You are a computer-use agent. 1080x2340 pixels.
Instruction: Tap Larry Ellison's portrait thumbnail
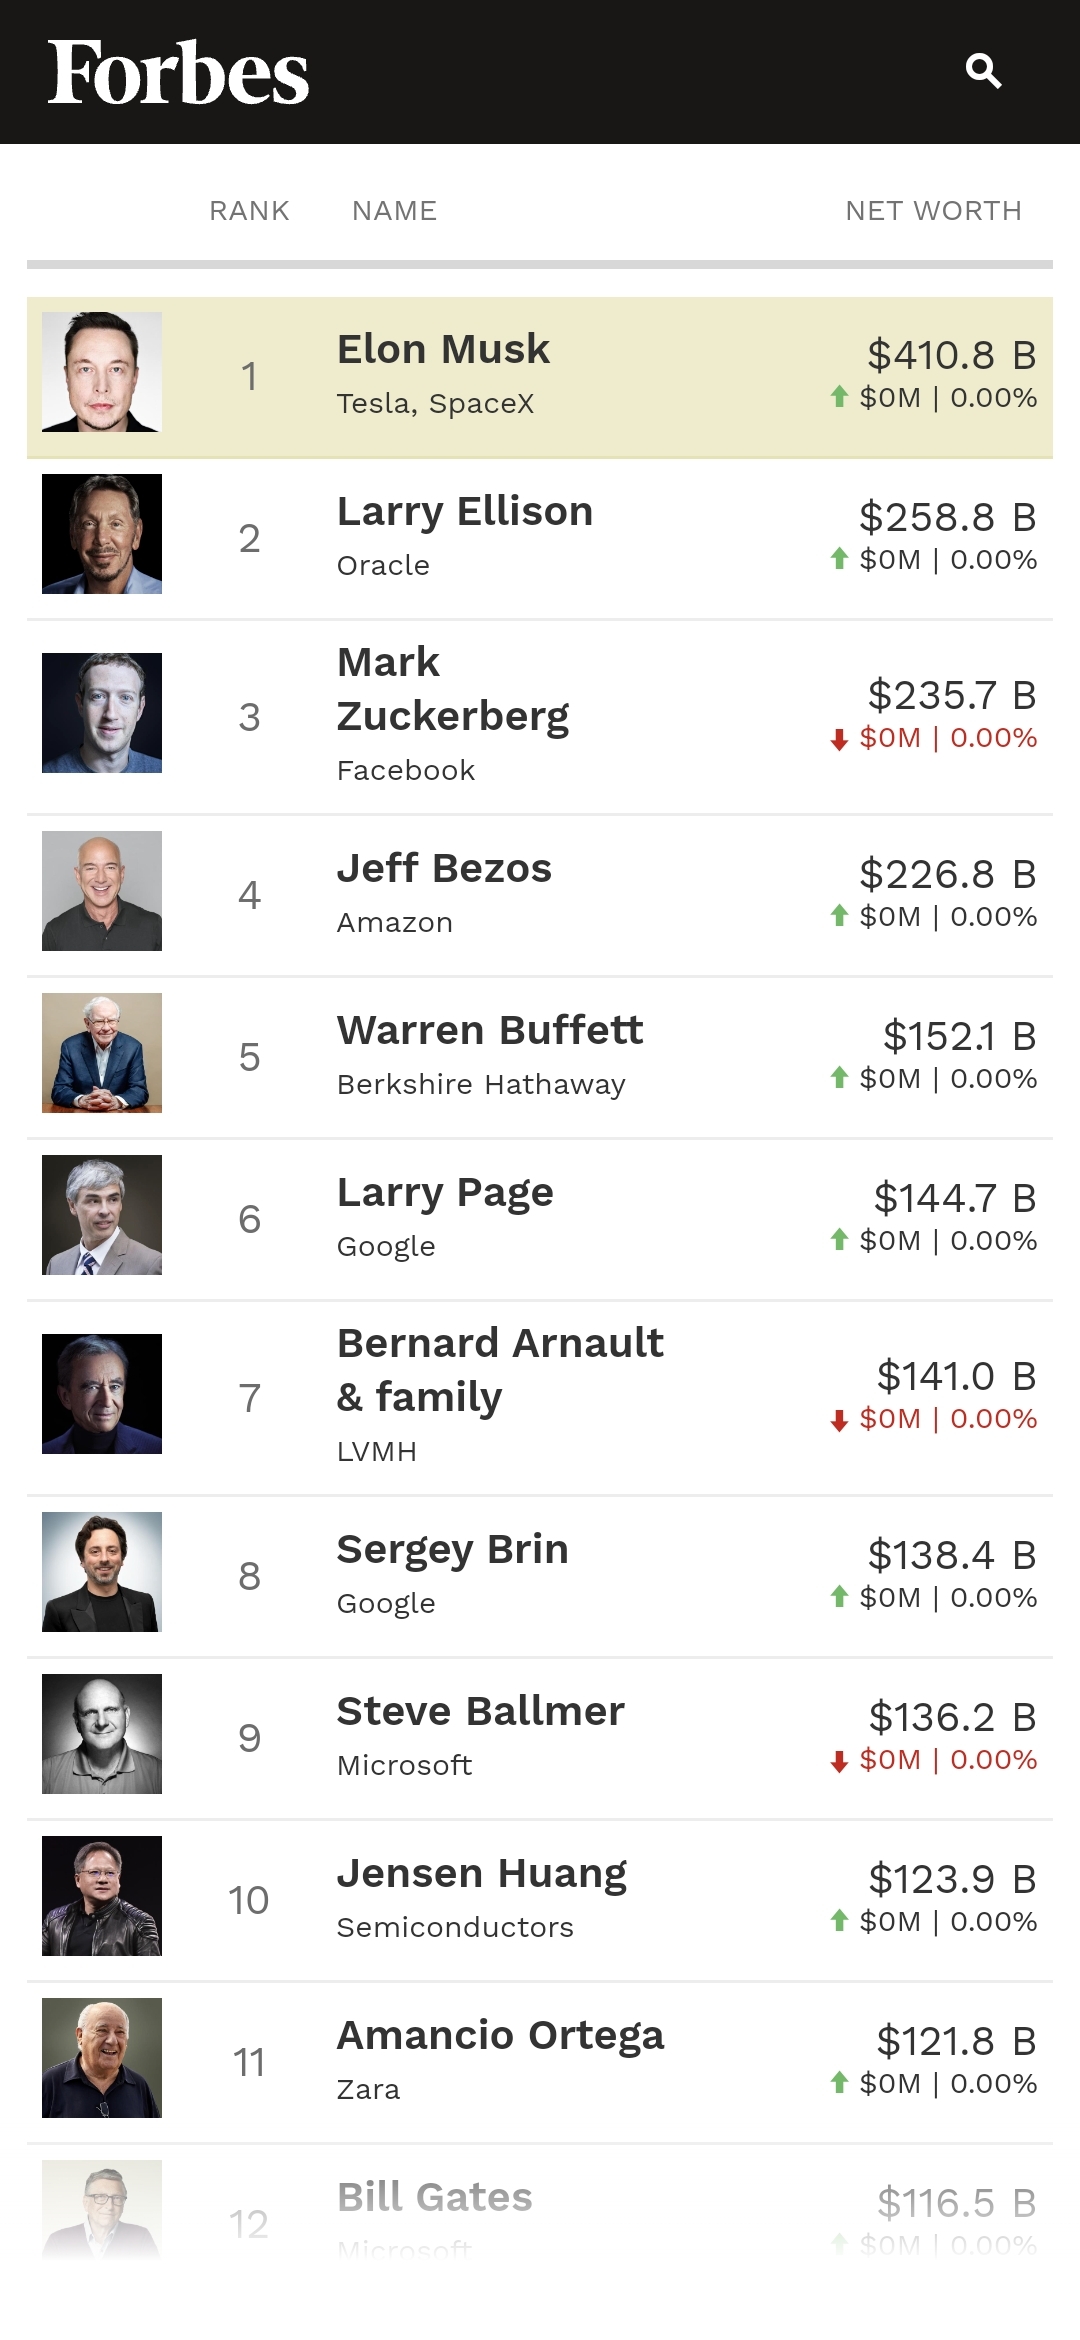pyautogui.click(x=102, y=534)
